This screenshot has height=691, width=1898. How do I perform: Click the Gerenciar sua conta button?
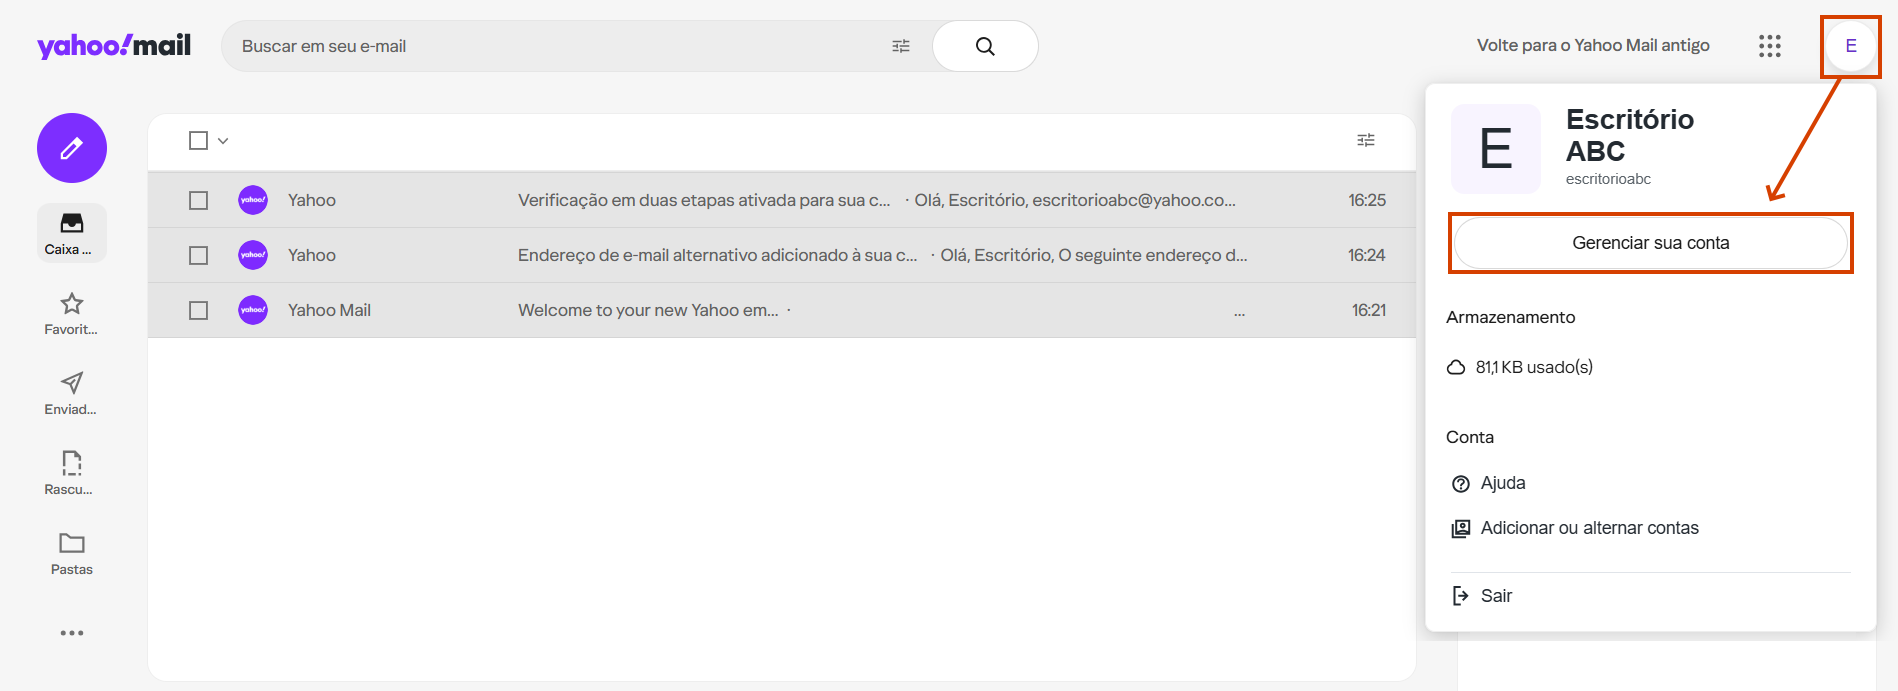[1651, 243]
